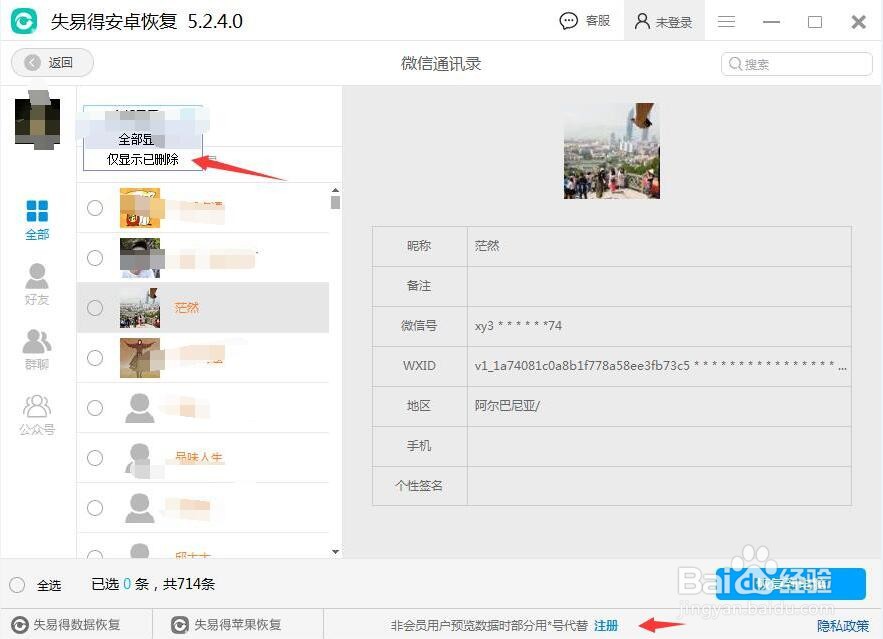
Task: Click the blue recover button at bottom right
Action: click(791, 584)
